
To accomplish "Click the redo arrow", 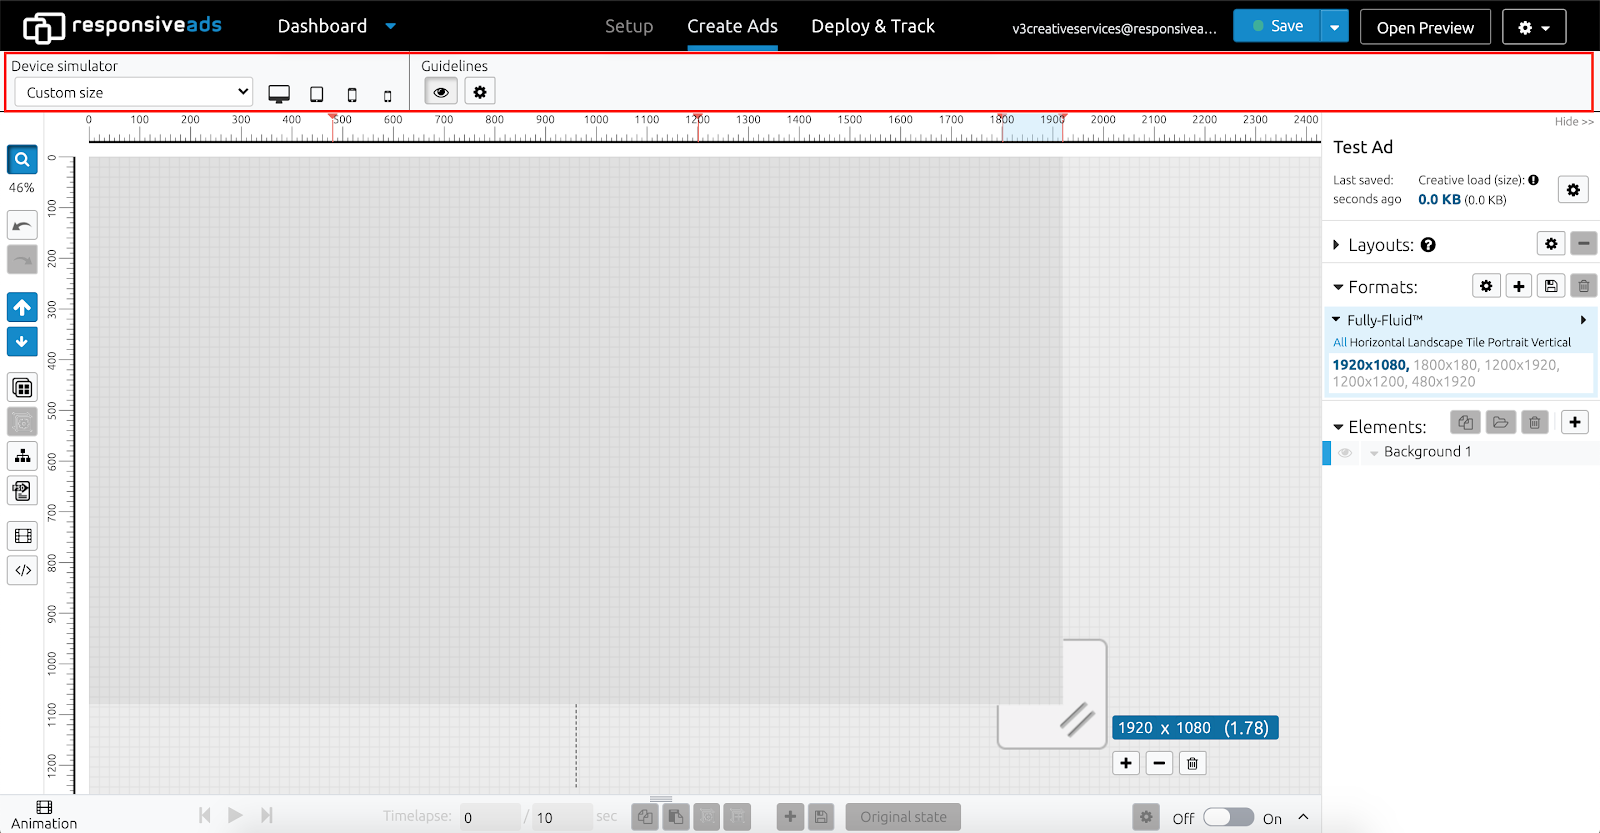I will 22,260.
